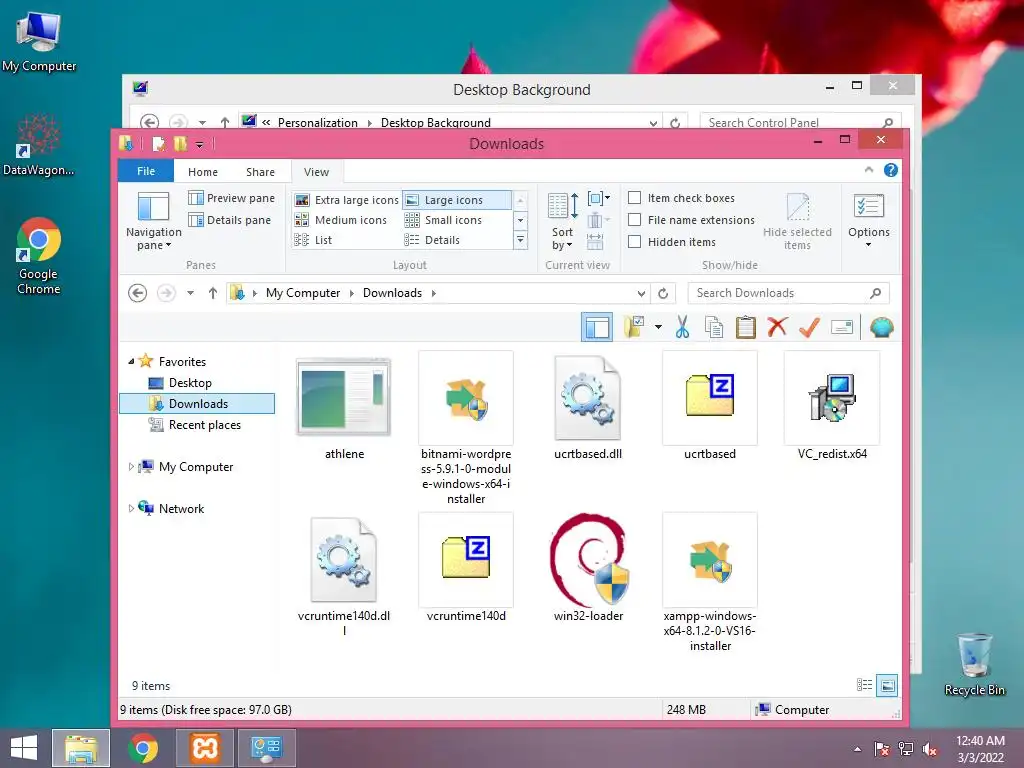Select the bitnami-wordpress installer file

click(466, 428)
